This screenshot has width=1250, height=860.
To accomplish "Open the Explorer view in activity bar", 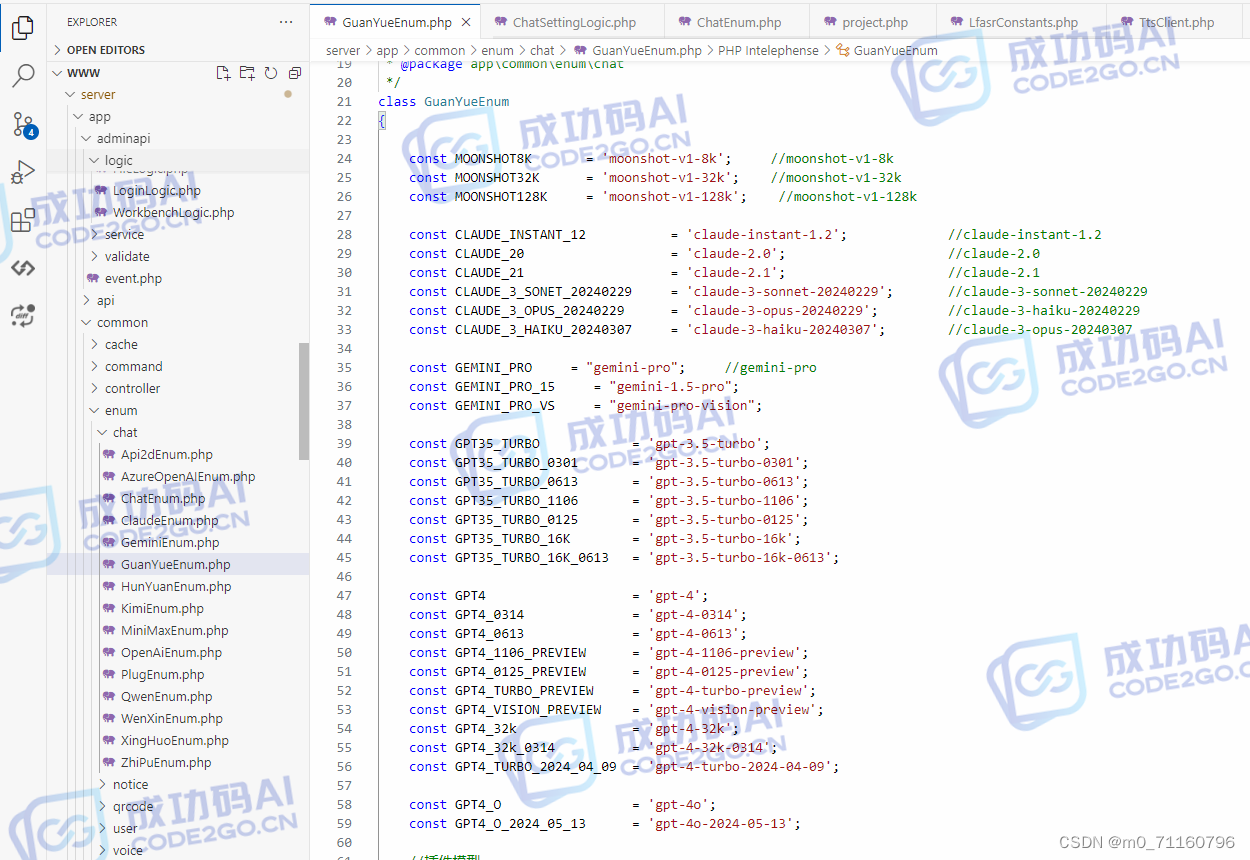I will click(x=23, y=28).
